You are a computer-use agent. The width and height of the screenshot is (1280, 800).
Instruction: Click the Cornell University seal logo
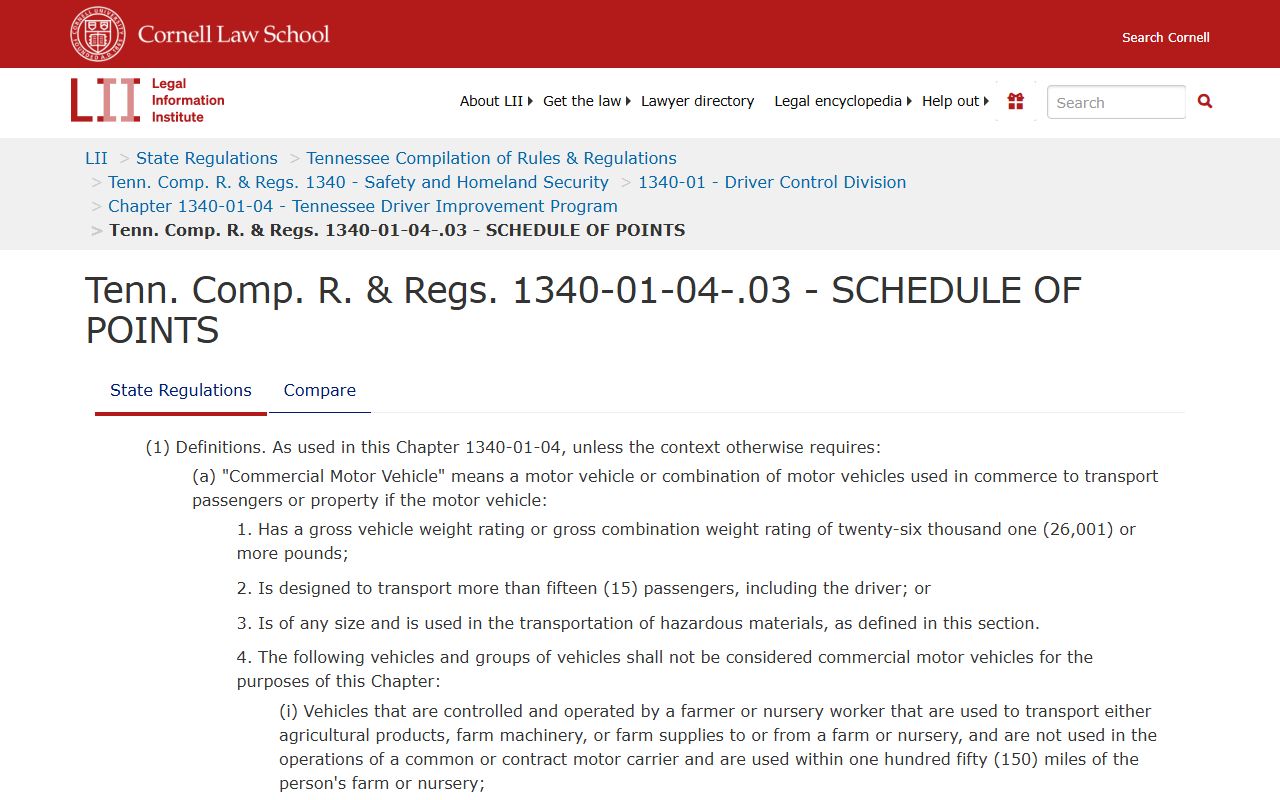(x=98, y=34)
